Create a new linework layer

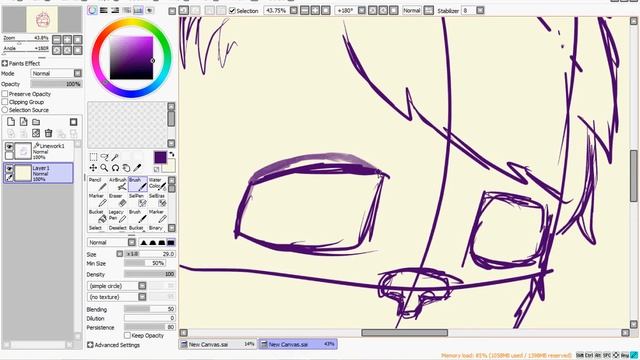[24, 122]
